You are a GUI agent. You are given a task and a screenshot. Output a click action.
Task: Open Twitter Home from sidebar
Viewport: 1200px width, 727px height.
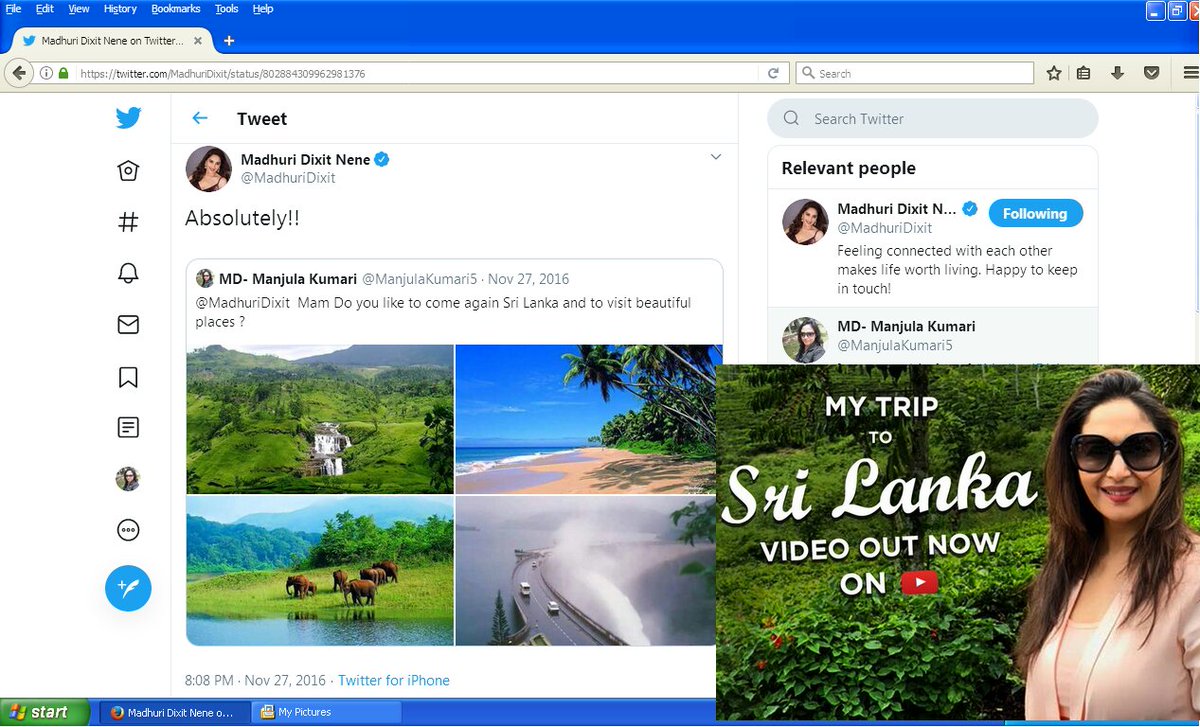(128, 171)
